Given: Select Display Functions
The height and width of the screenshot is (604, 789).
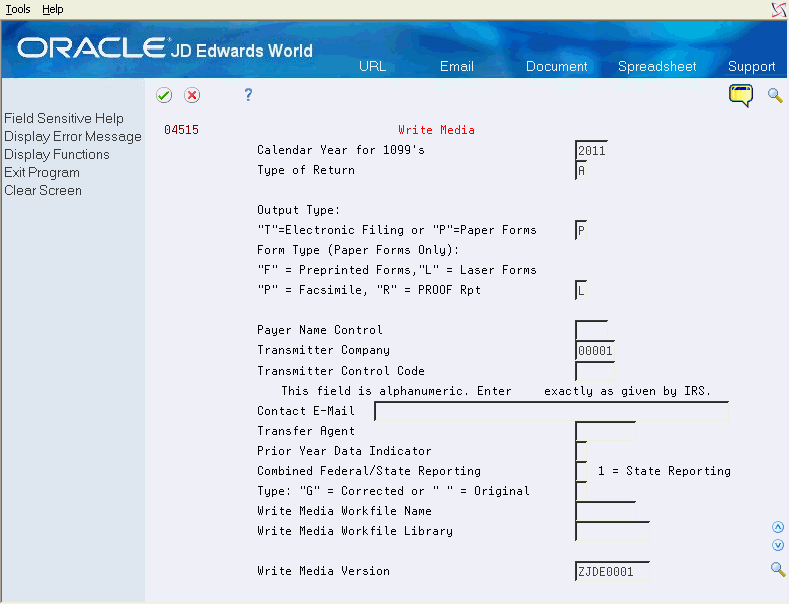Looking at the screenshot, I should coord(57,155).
